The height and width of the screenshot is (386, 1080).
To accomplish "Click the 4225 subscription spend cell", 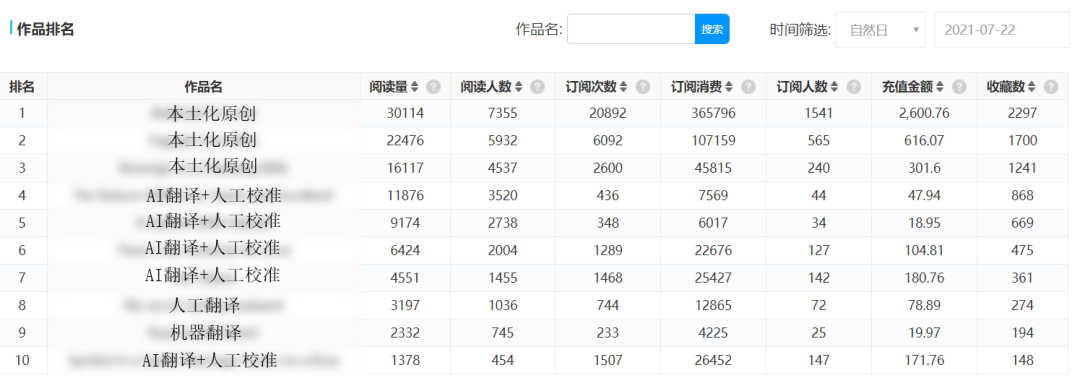I will coord(713,333).
